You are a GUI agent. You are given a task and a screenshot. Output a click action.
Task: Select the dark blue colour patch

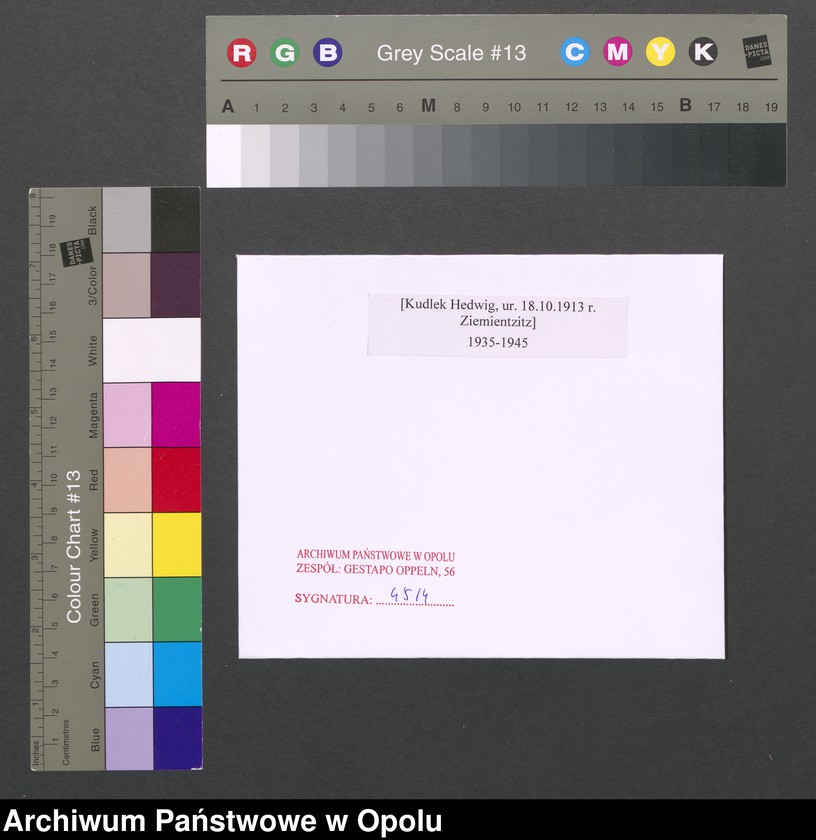pos(176,738)
